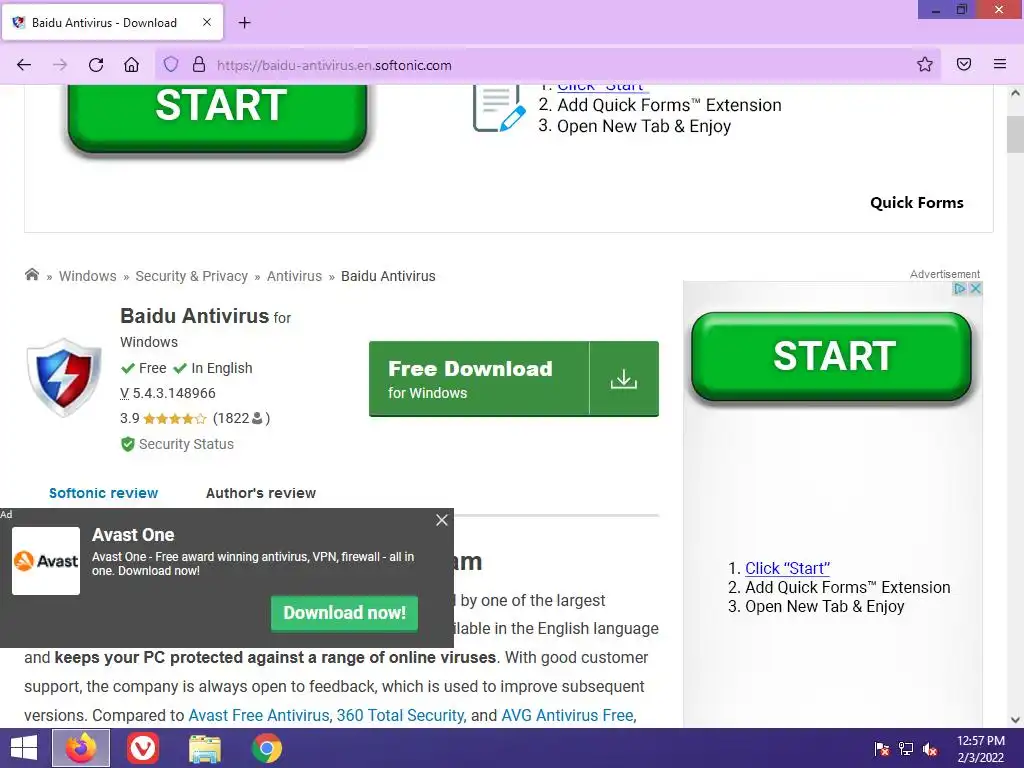1024x768 pixels.
Task: Click Download now! in Avast ad
Action: [x=344, y=613]
